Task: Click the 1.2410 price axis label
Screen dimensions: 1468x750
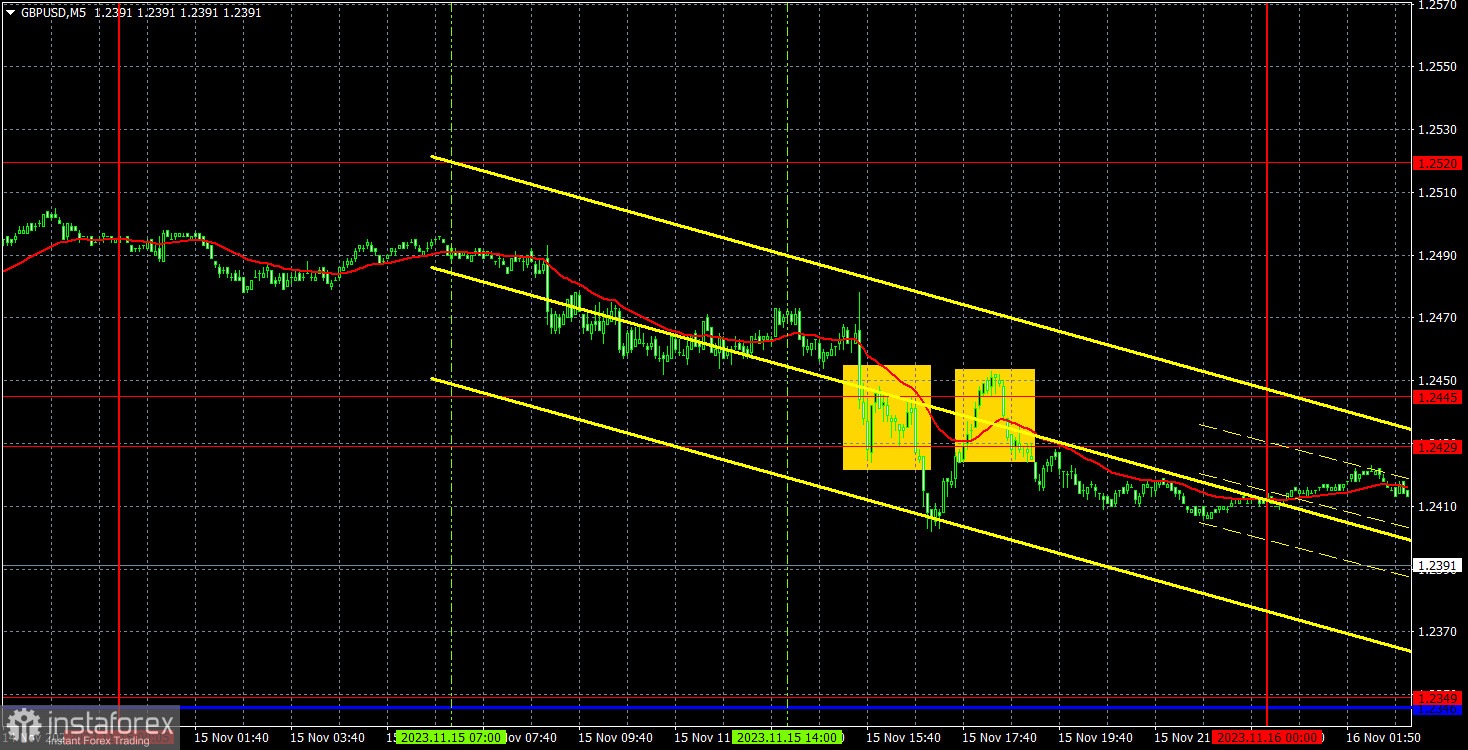Action: [x=1438, y=507]
